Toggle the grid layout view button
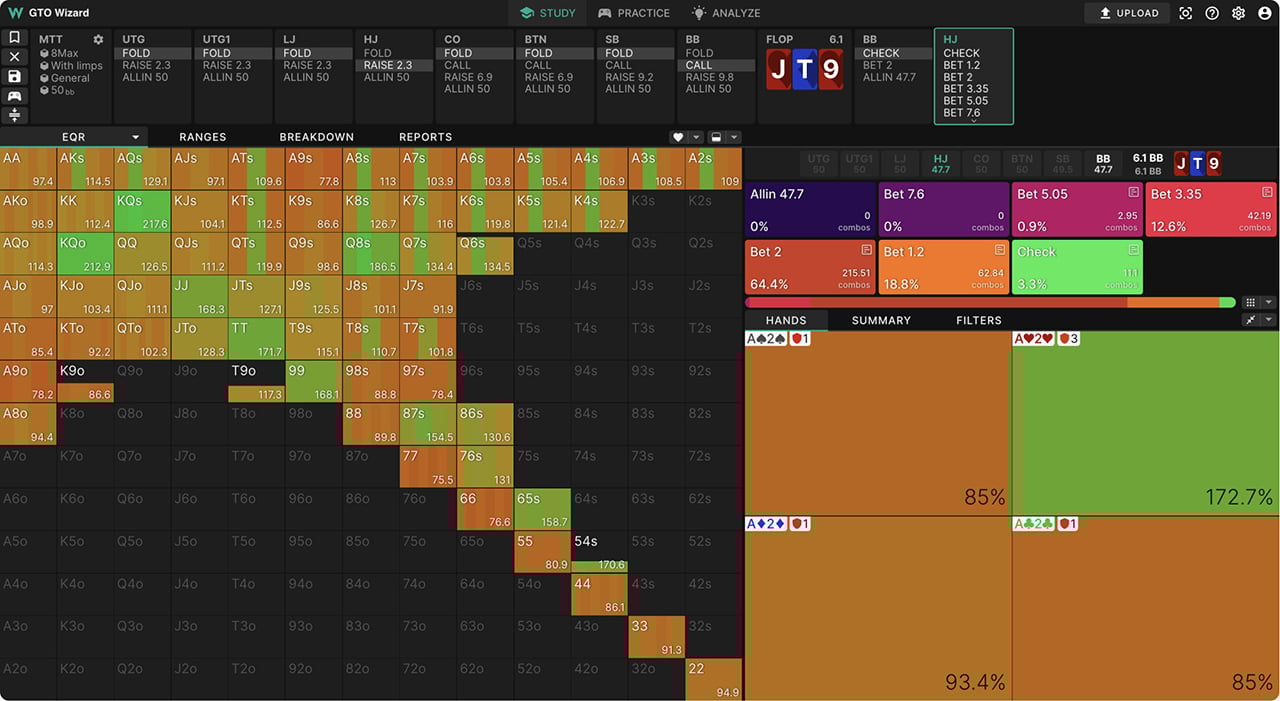This screenshot has width=1280, height=701. tap(1249, 302)
